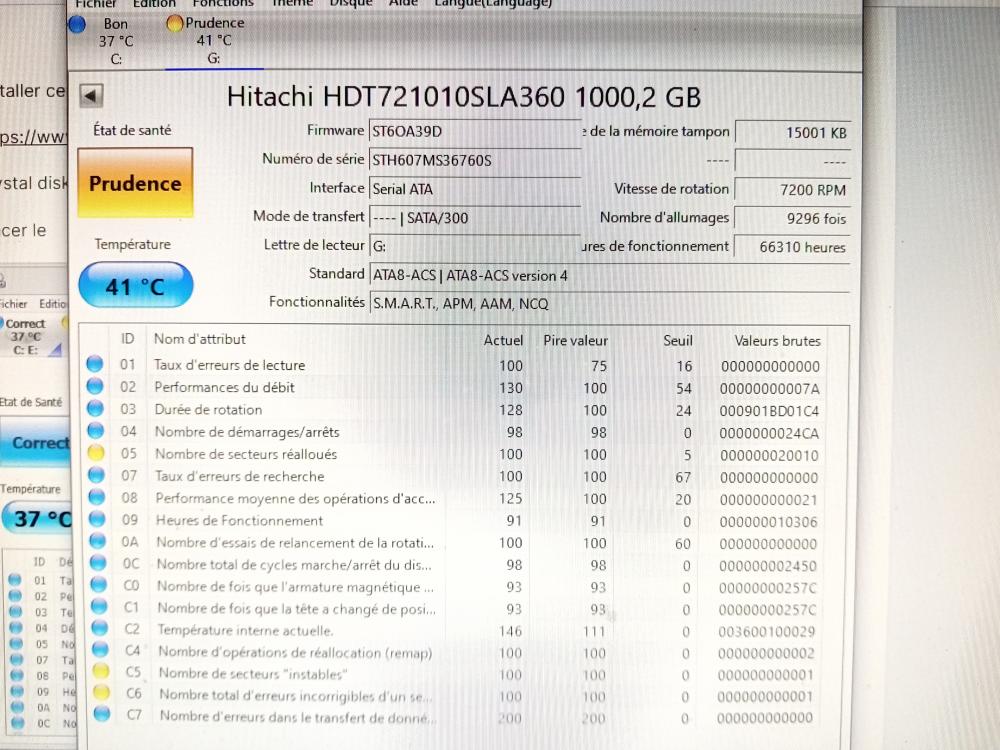Screen dimensions: 1000x750
Task: Click the power-on count 9296 fois
Action: [793, 219]
